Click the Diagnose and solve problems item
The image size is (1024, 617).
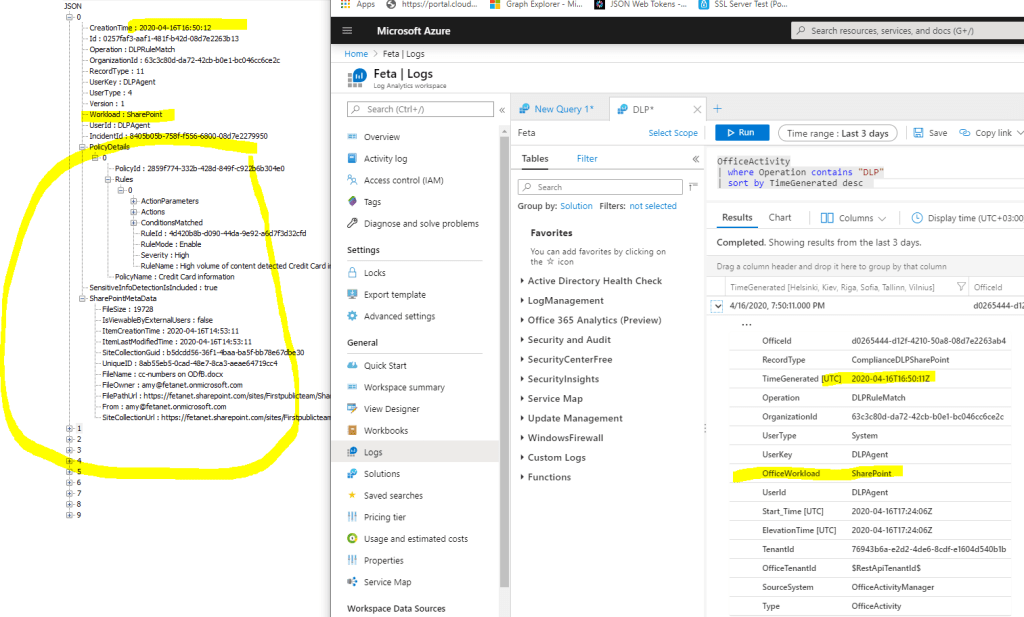coord(352,223)
